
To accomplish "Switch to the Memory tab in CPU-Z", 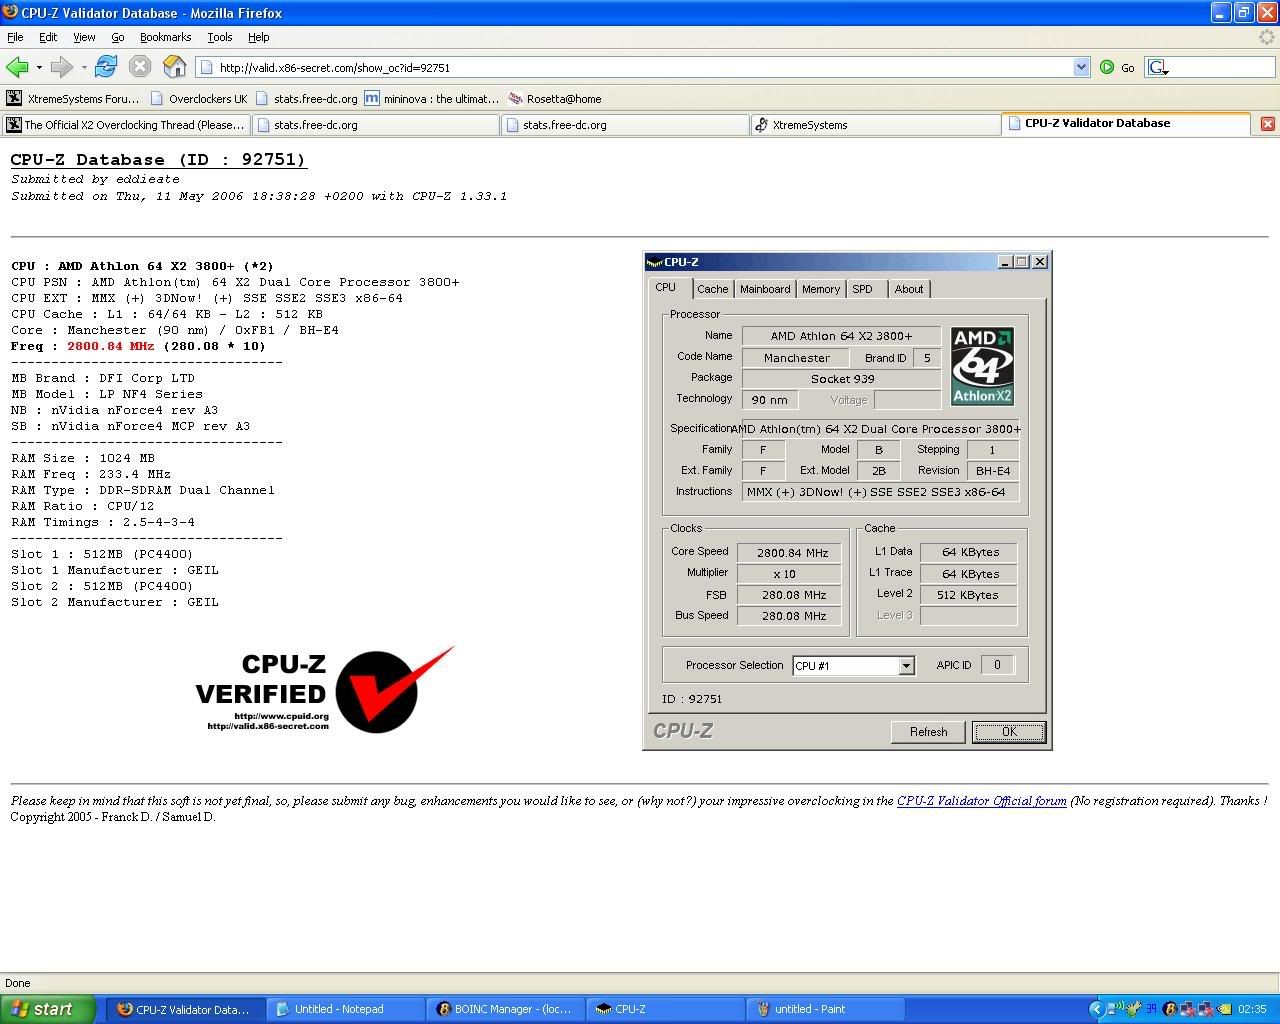I will (x=821, y=289).
